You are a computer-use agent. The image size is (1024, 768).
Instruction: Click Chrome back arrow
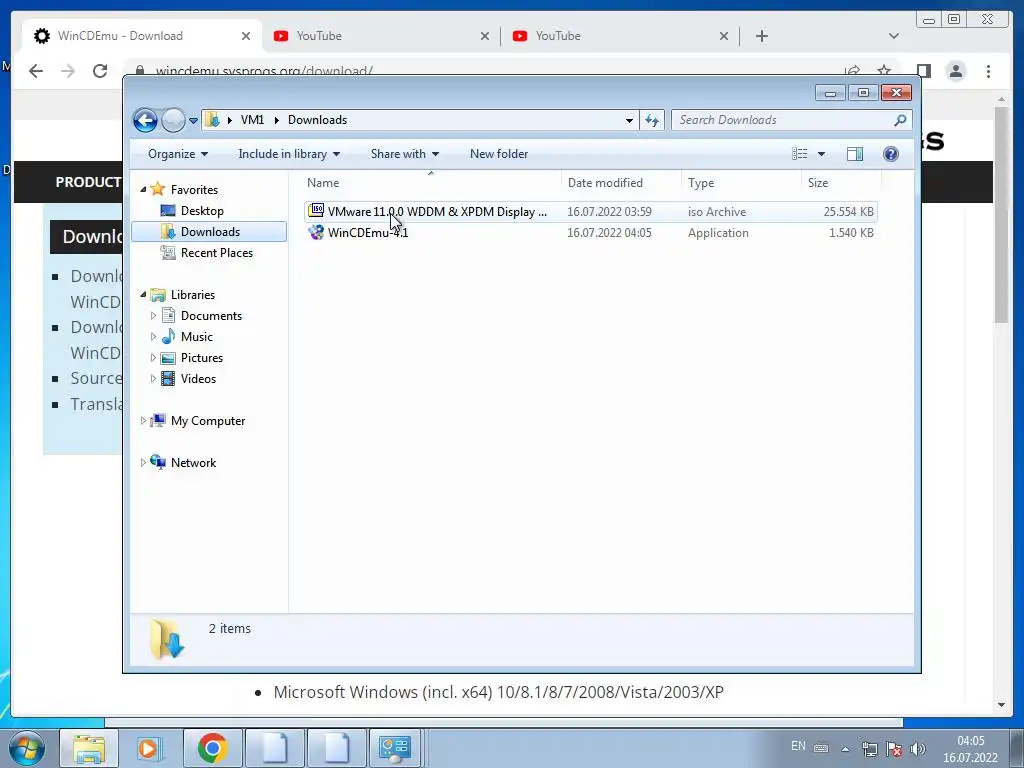[36, 71]
